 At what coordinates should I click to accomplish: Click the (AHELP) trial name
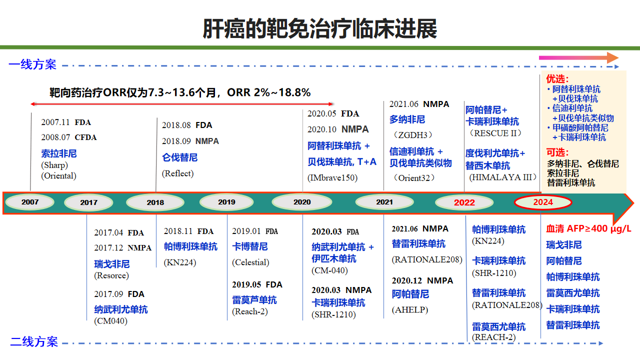(x=410, y=310)
